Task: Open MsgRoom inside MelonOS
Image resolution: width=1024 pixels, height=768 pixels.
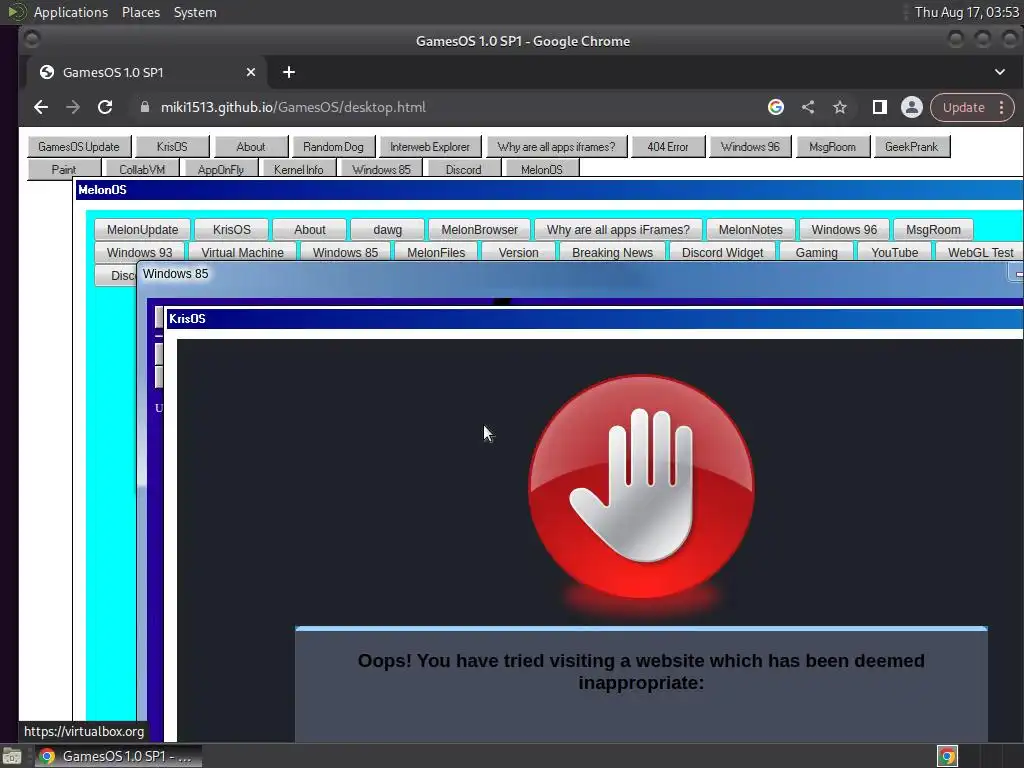Action: [933, 230]
